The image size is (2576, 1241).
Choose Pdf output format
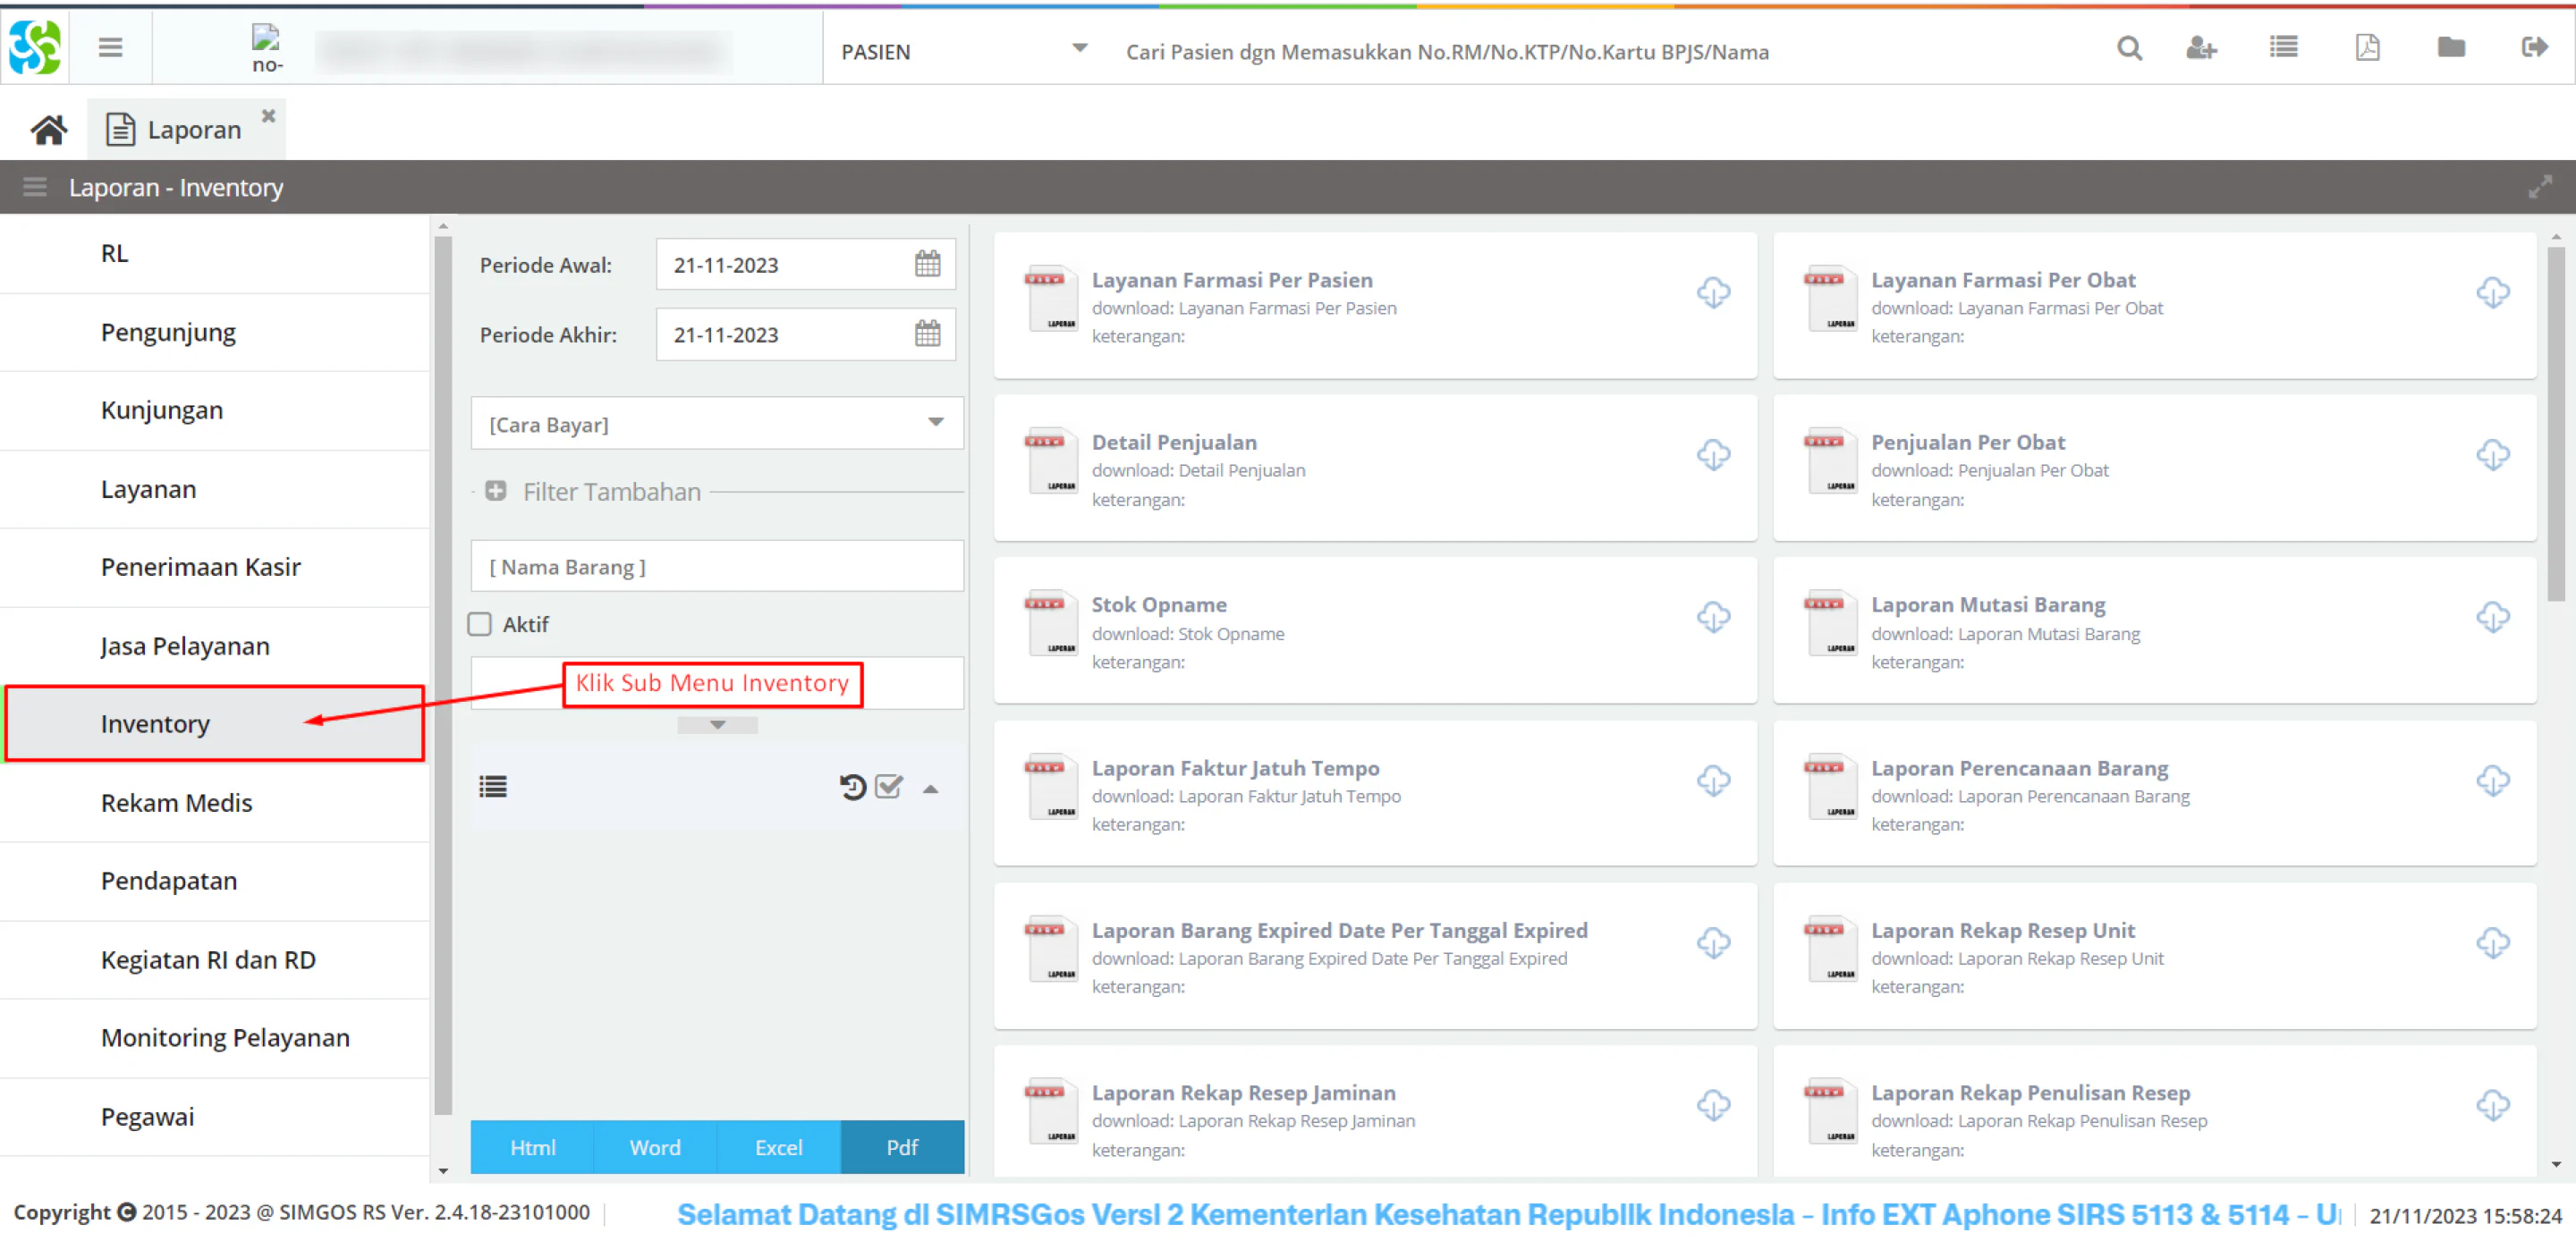902,1147
